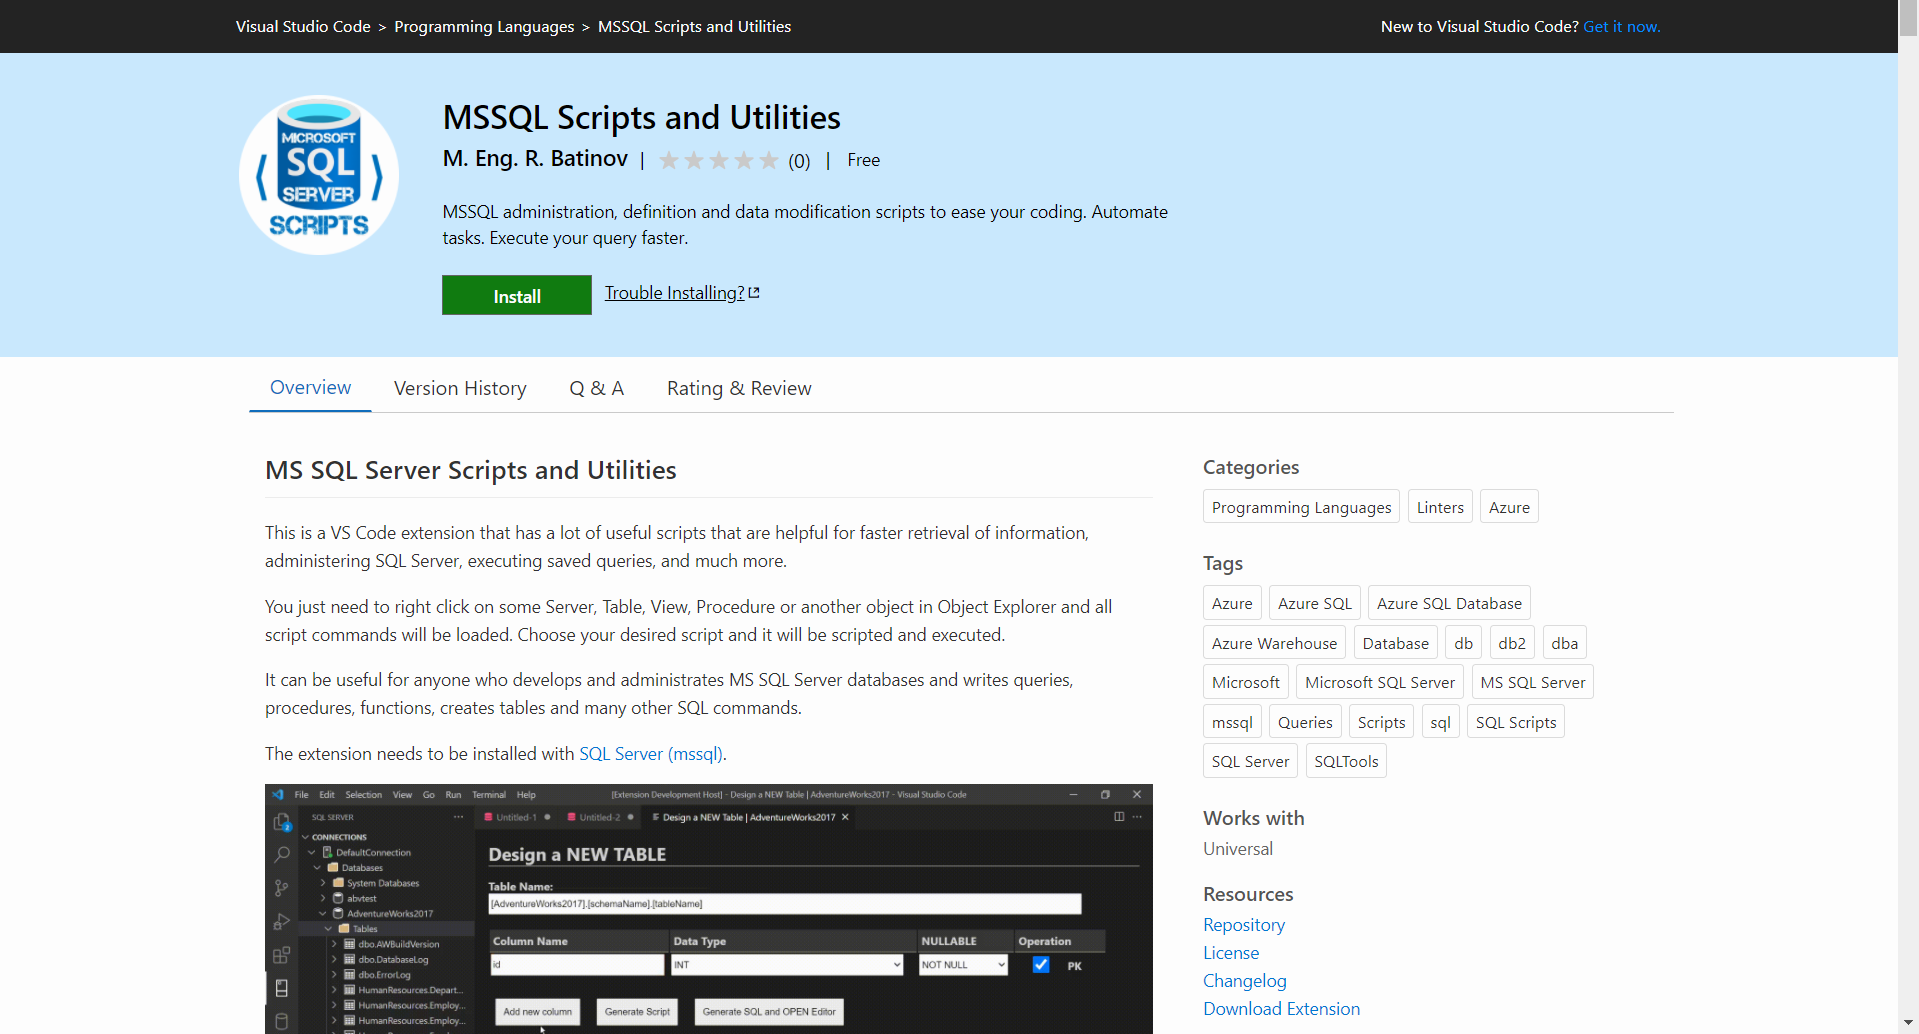Select the Overview tab

[x=310, y=388]
